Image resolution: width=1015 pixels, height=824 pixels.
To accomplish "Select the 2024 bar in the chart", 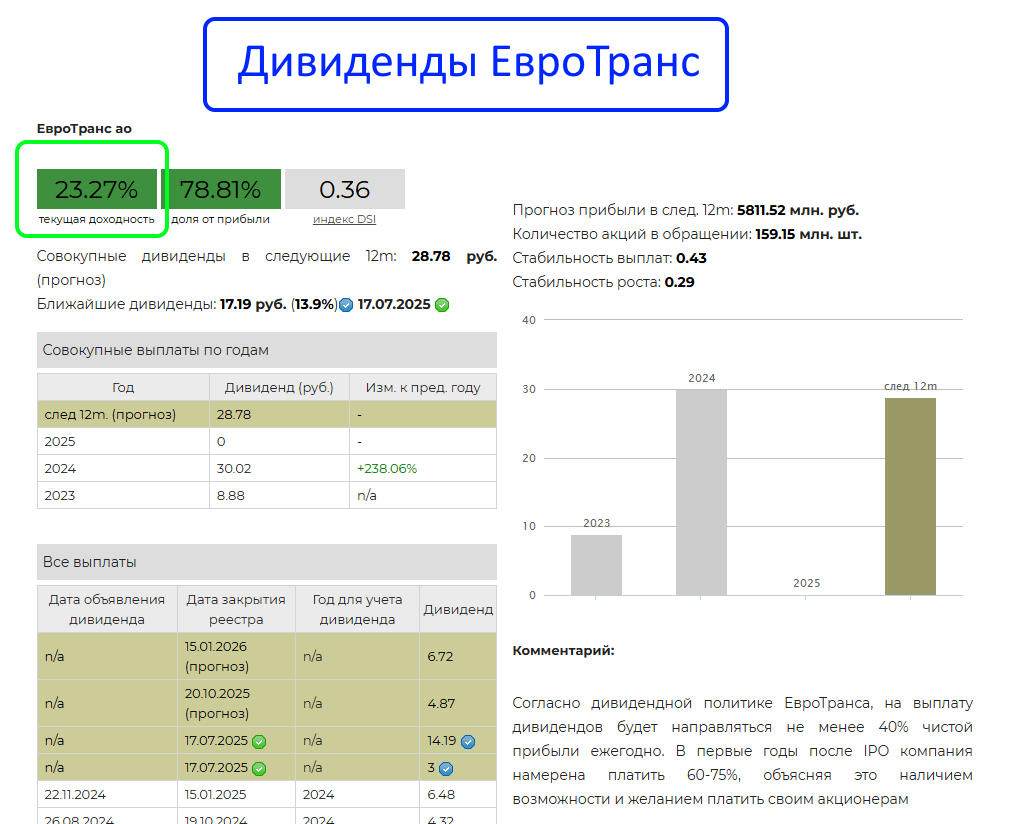I will [701, 492].
